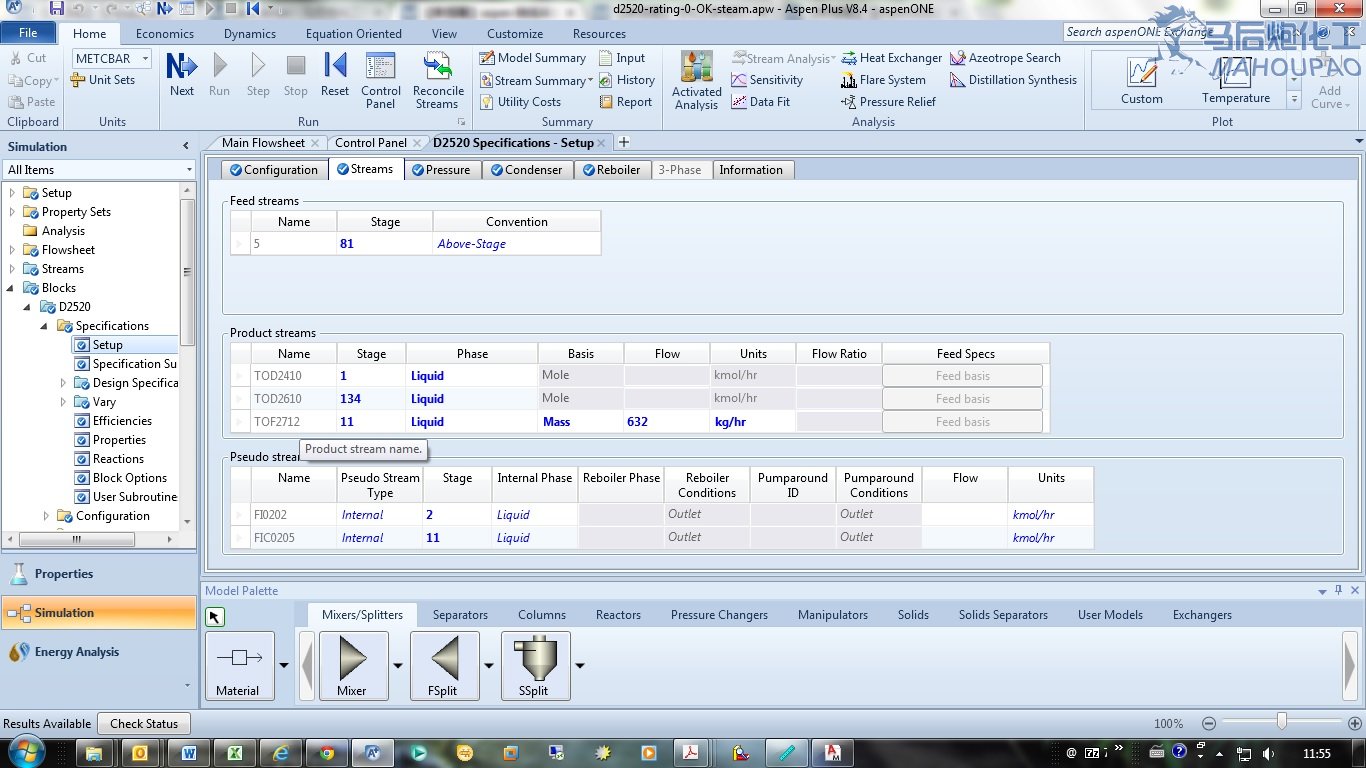Image resolution: width=1366 pixels, height=768 pixels.
Task: Select the Custom plot icon
Action: point(1142,80)
